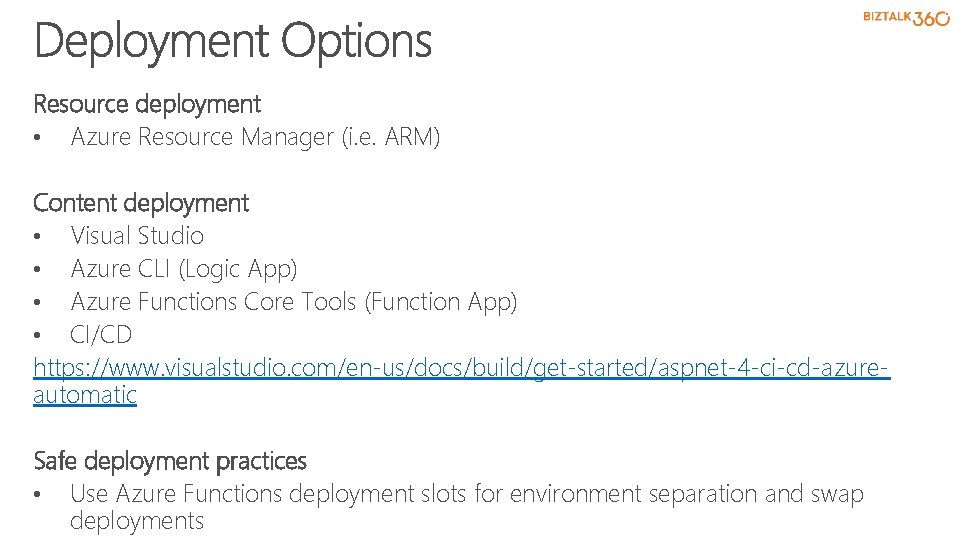Click the bullet before Visual Studio
This screenshot has width=960, height=540.
pos(37,237)
